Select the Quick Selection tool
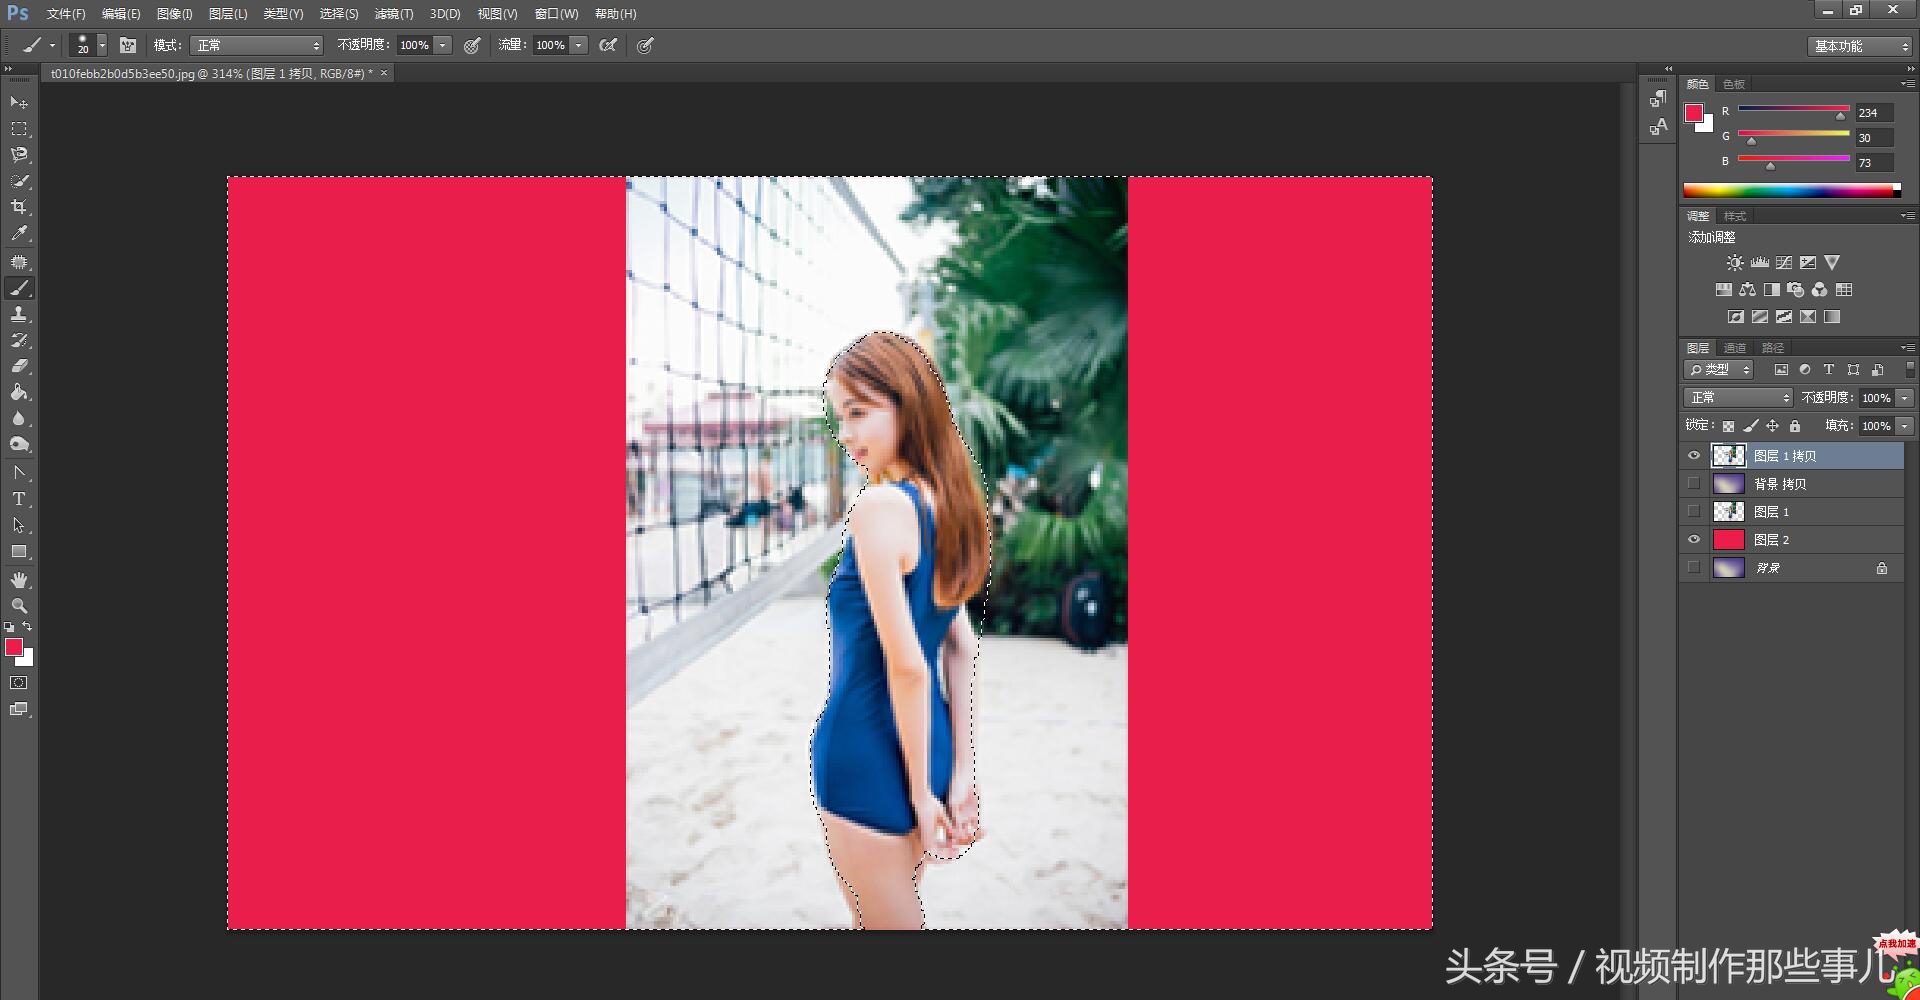1920x1000 pixels. 19,181
